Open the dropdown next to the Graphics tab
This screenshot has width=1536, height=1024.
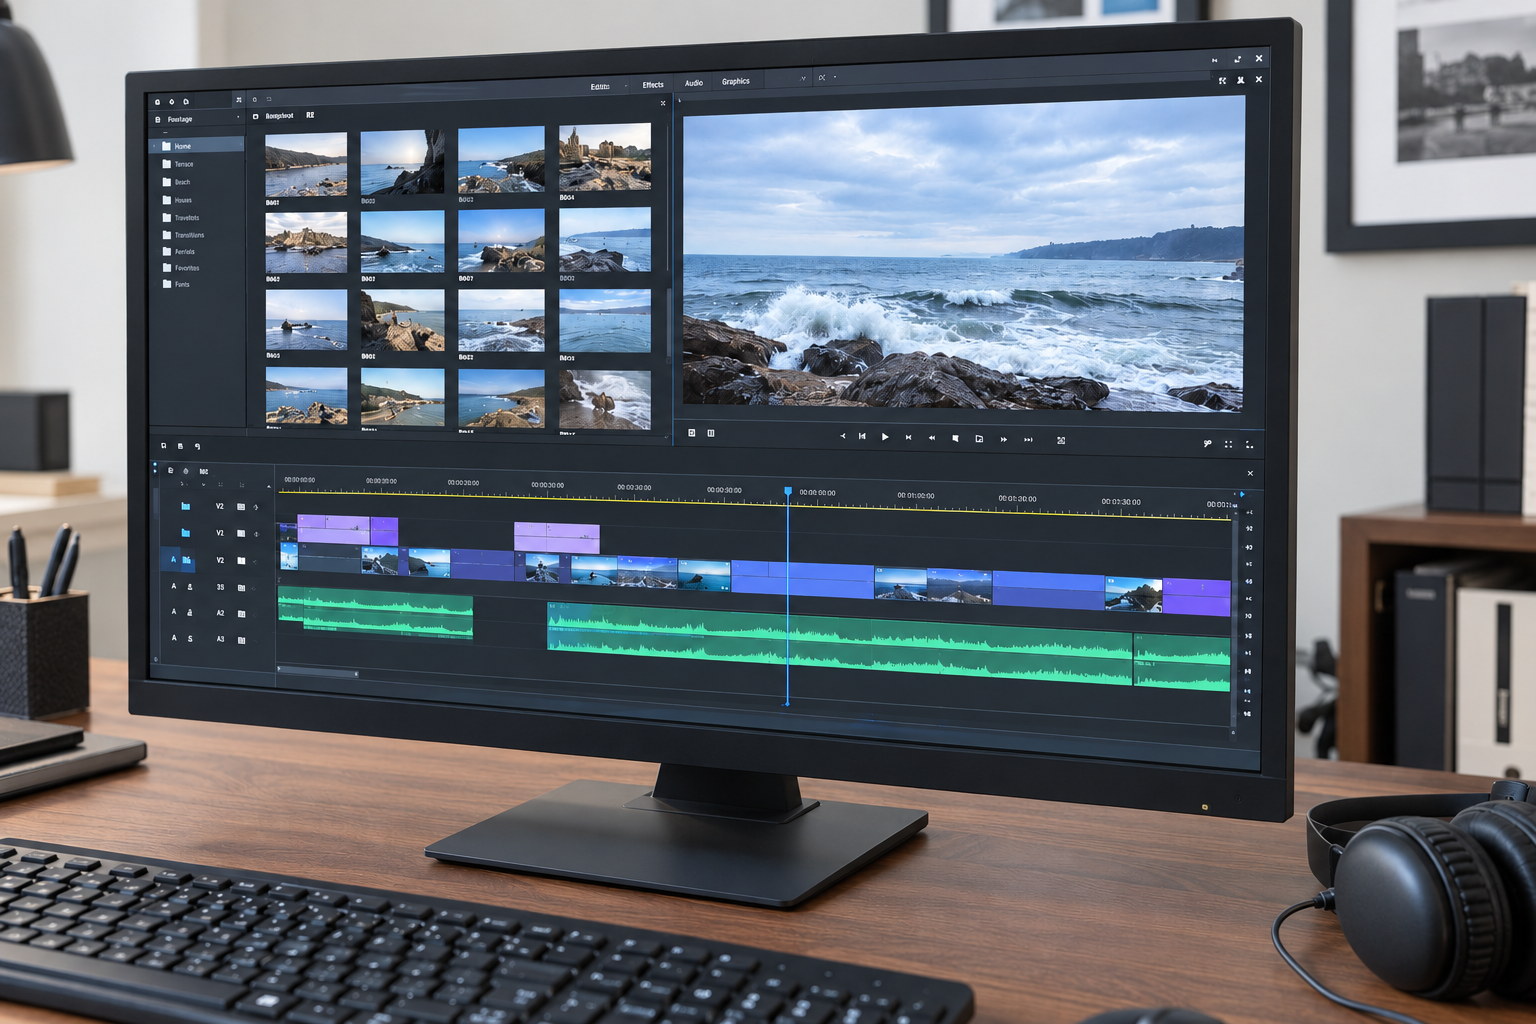(x=803, y=78)
